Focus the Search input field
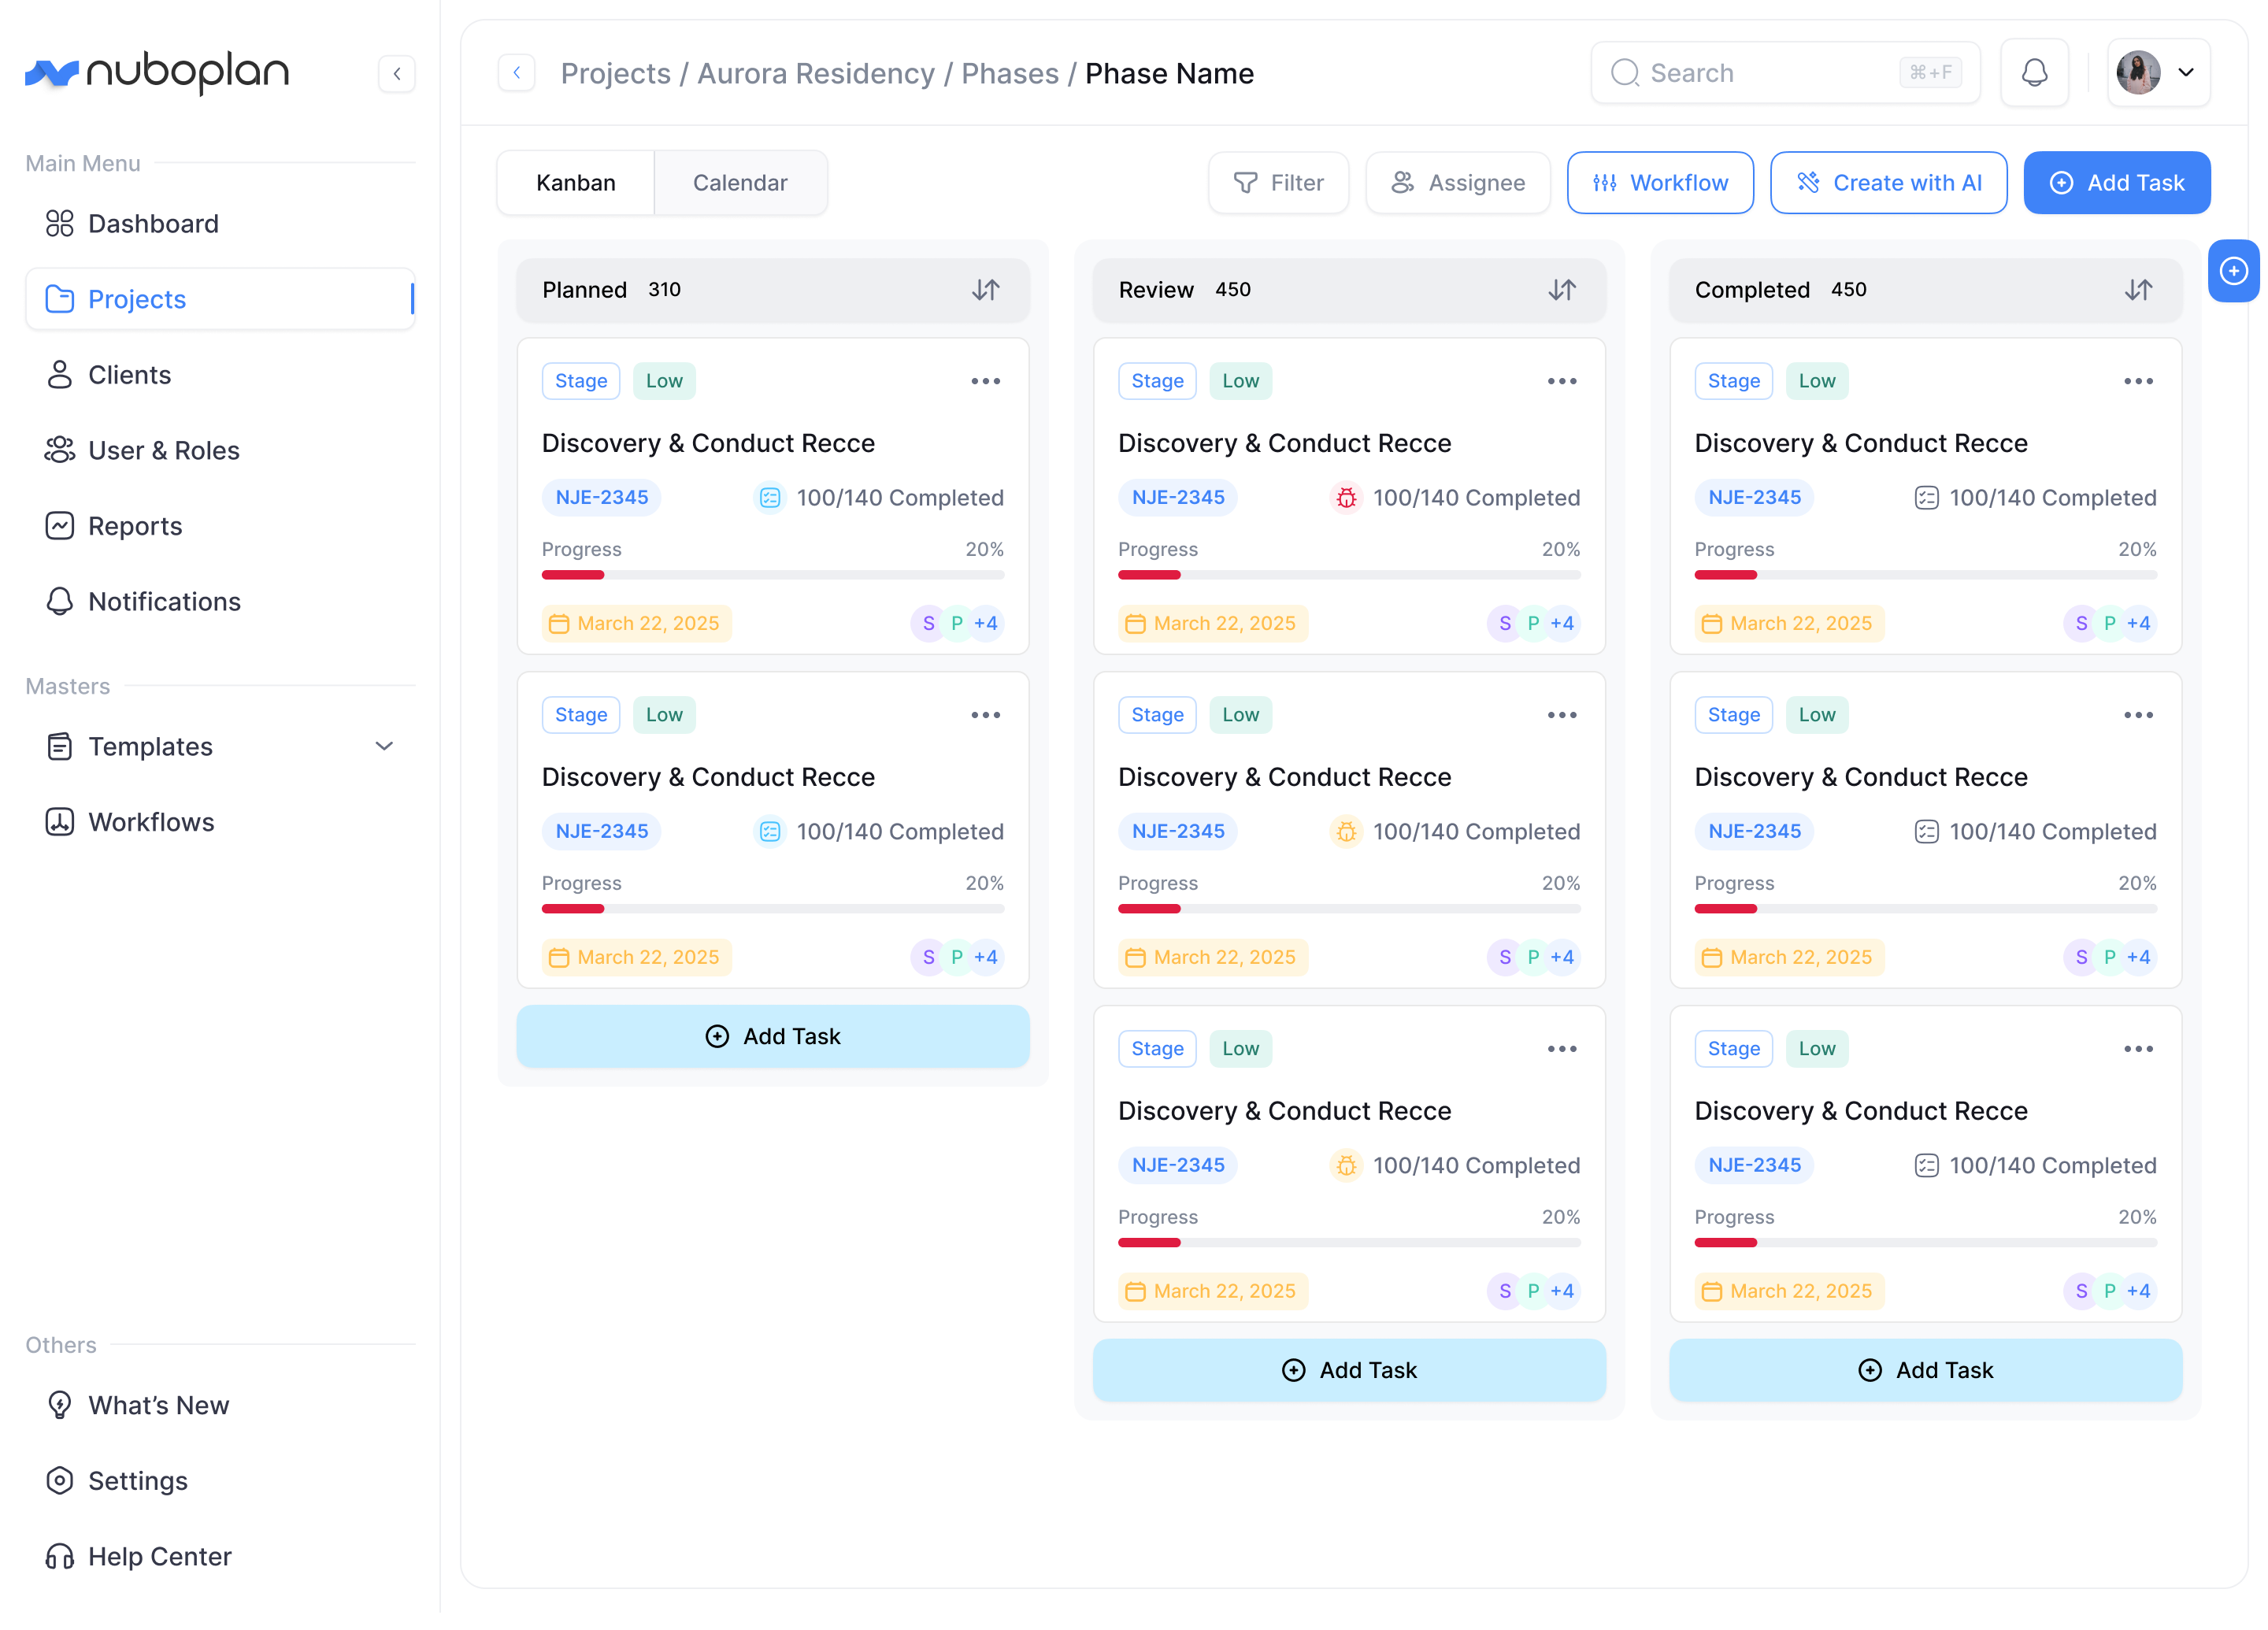This screenshot has width=2268, height=1630. pyautogui.click(x=1765, y=73)
